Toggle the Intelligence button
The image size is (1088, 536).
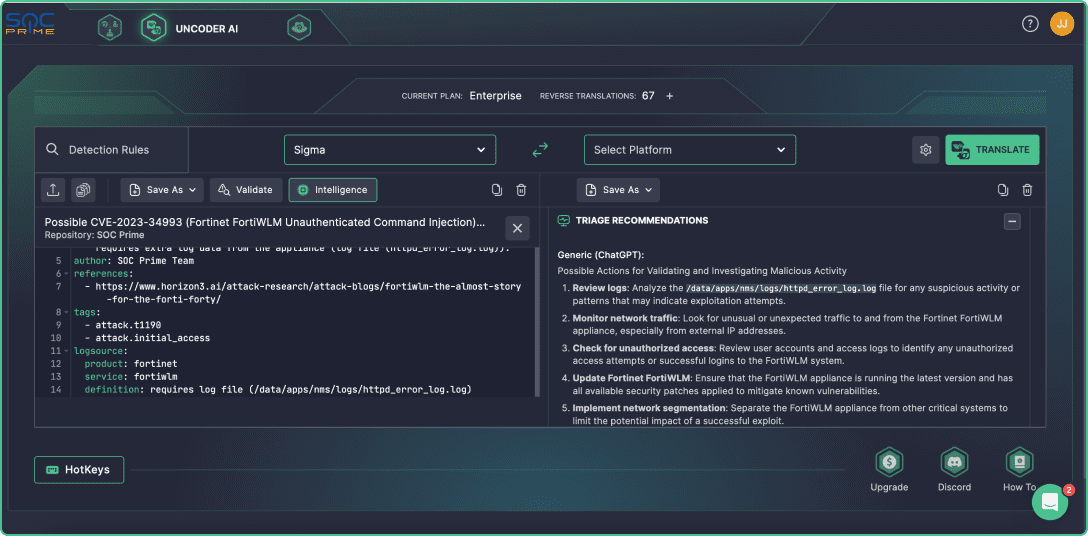coord(332,190)
